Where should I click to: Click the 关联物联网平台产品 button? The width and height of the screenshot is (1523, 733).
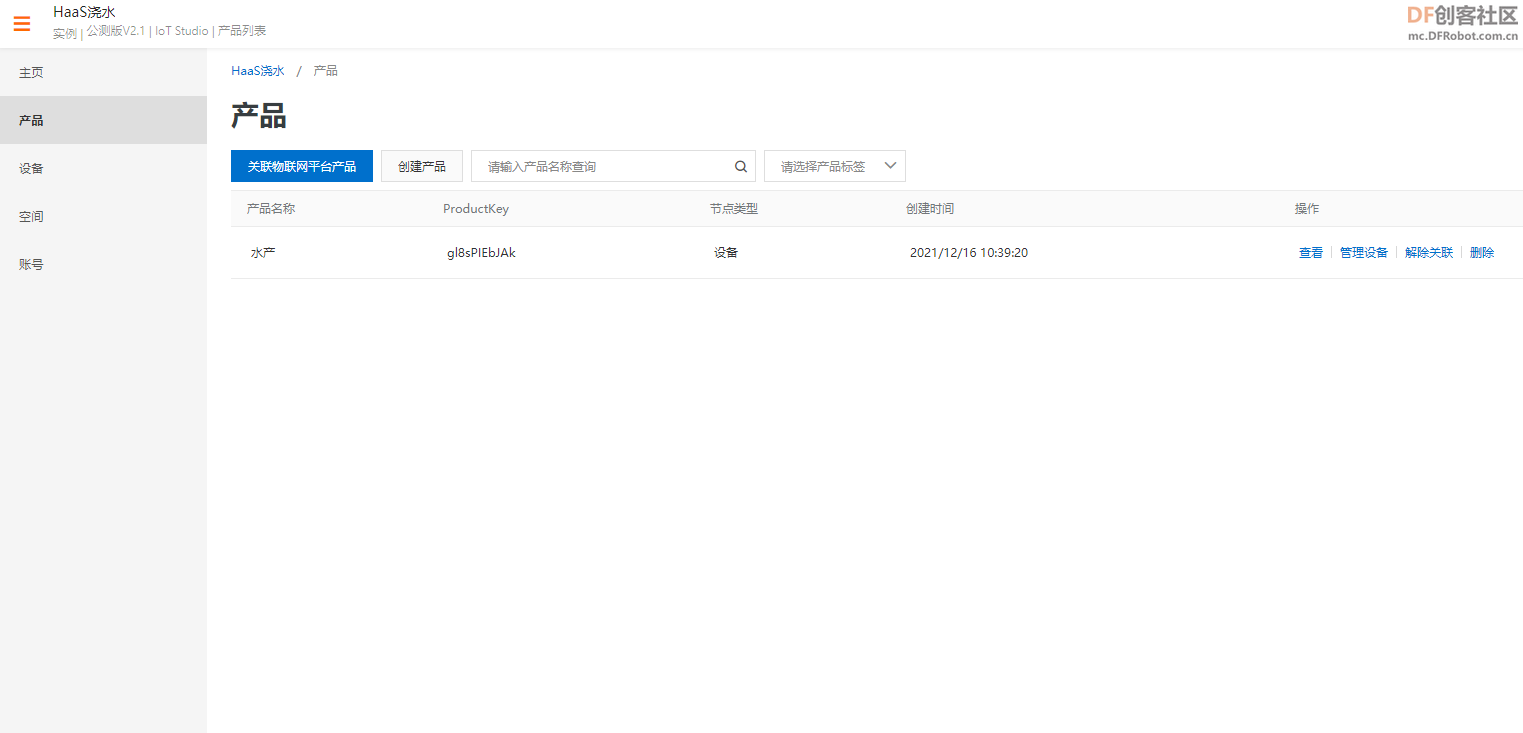click(x=302, y=166)
